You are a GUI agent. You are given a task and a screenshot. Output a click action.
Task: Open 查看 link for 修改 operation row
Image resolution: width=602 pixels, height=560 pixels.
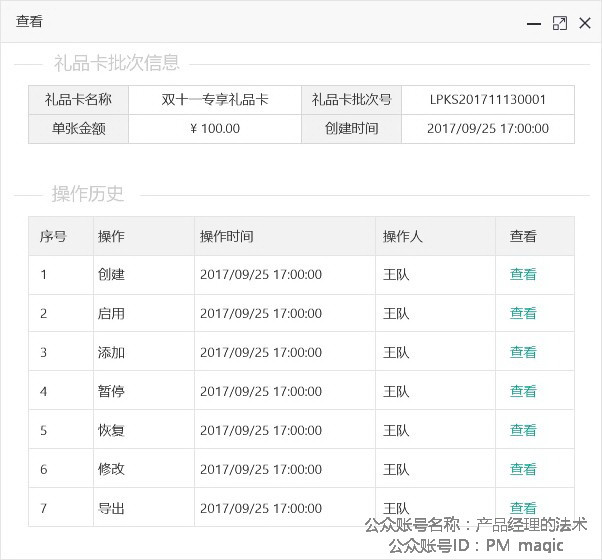(523, 469)
